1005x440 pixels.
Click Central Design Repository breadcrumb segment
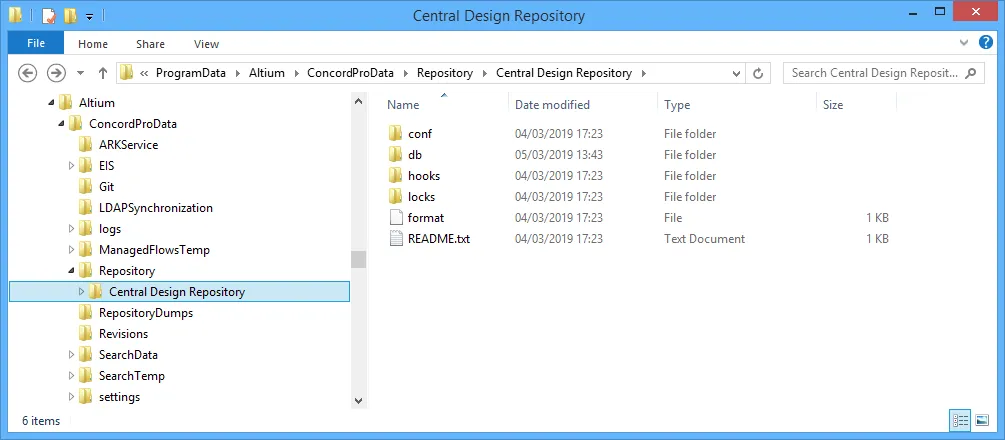pos(564,73)
